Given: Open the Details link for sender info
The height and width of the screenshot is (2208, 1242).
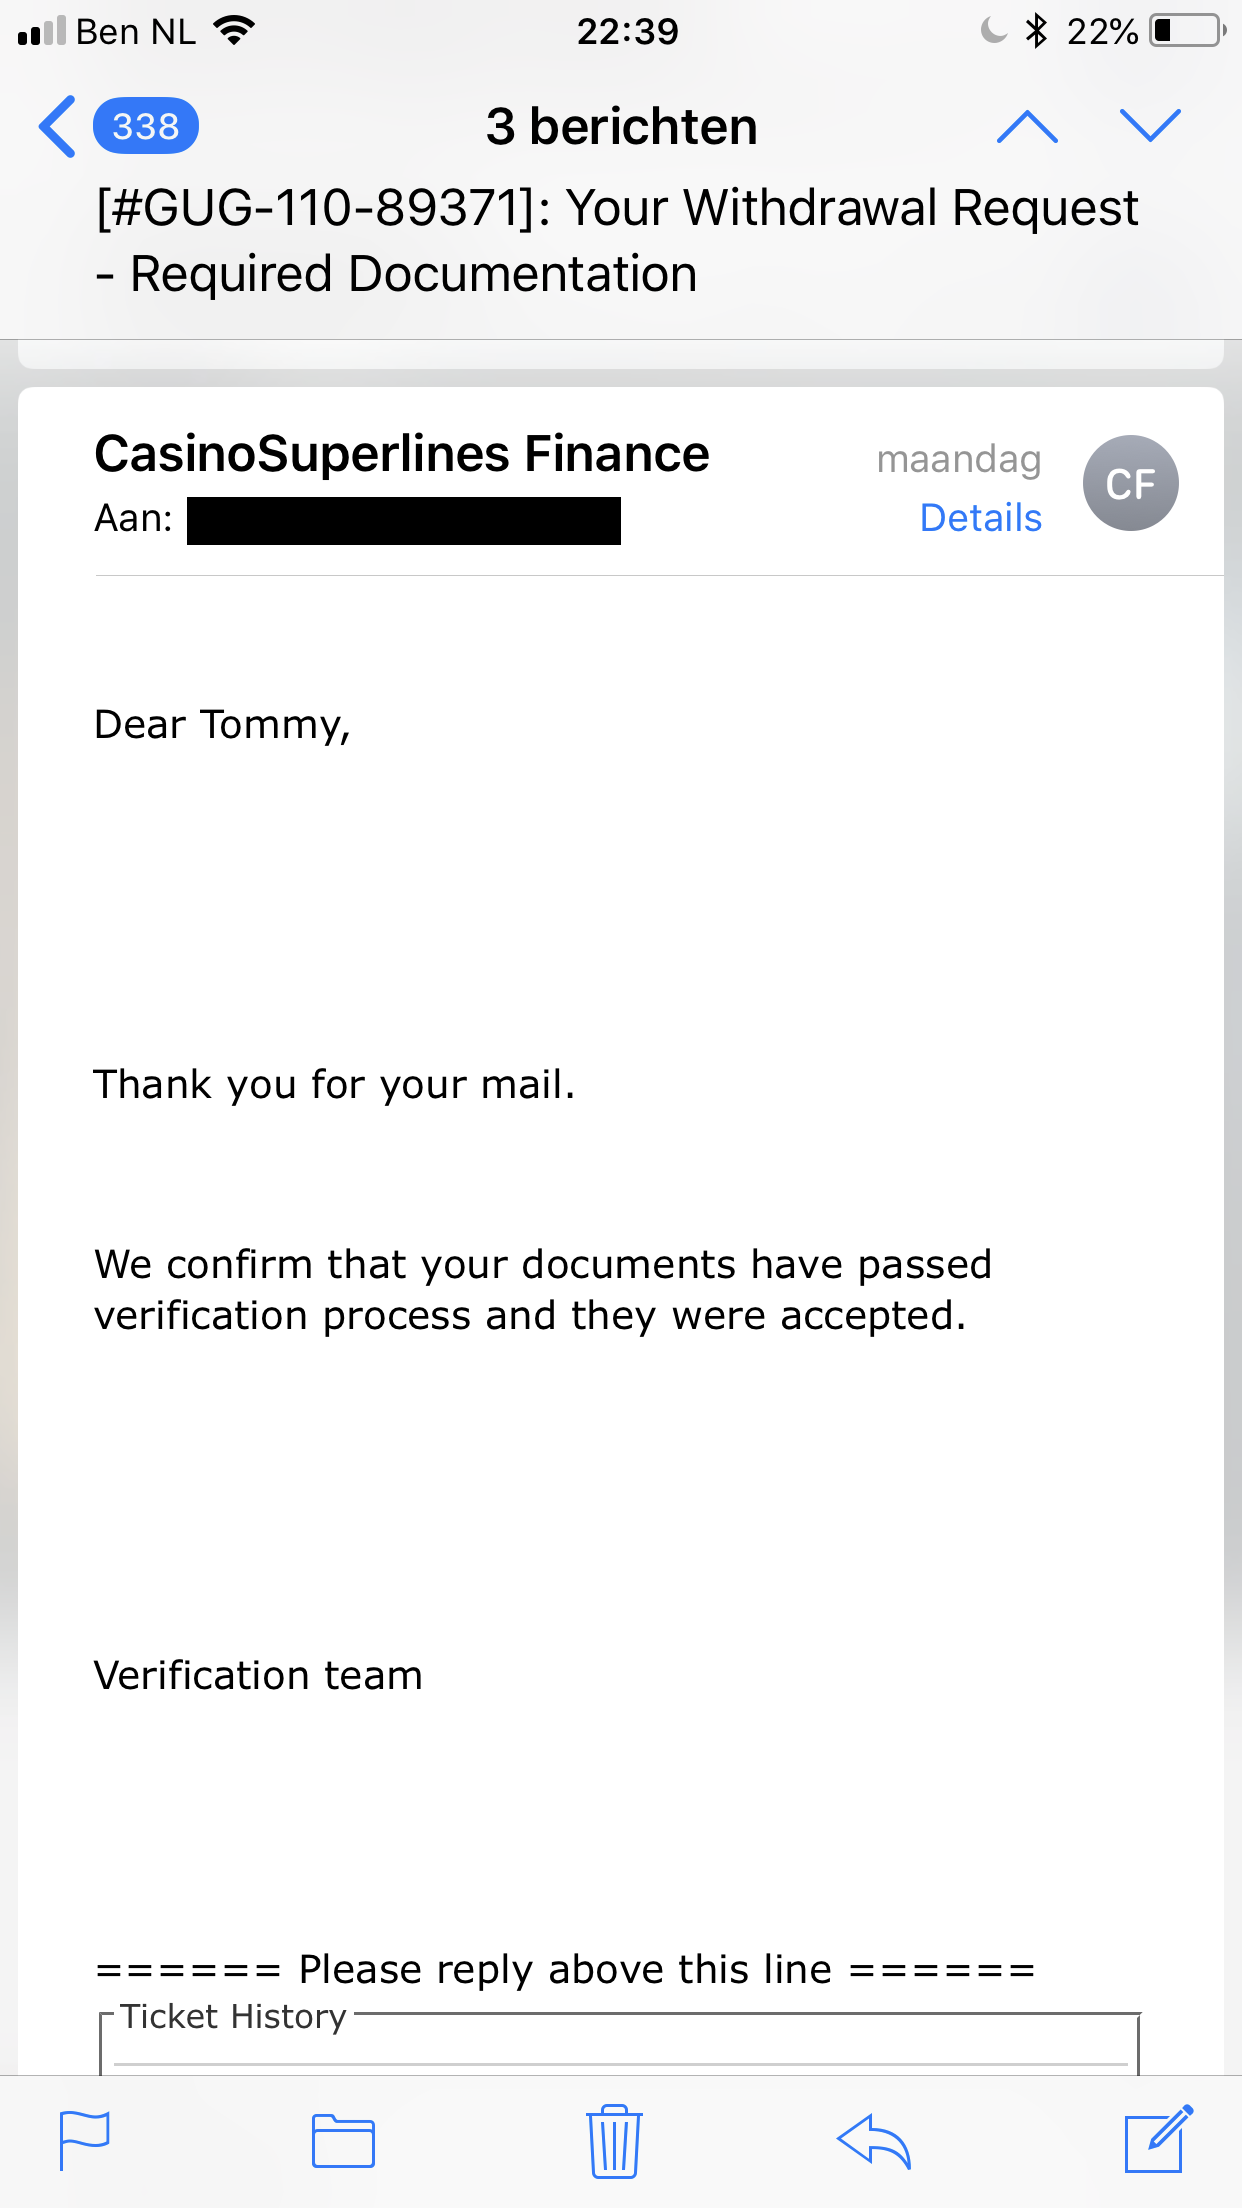Looking at the screenshot, I should [980, 518].
